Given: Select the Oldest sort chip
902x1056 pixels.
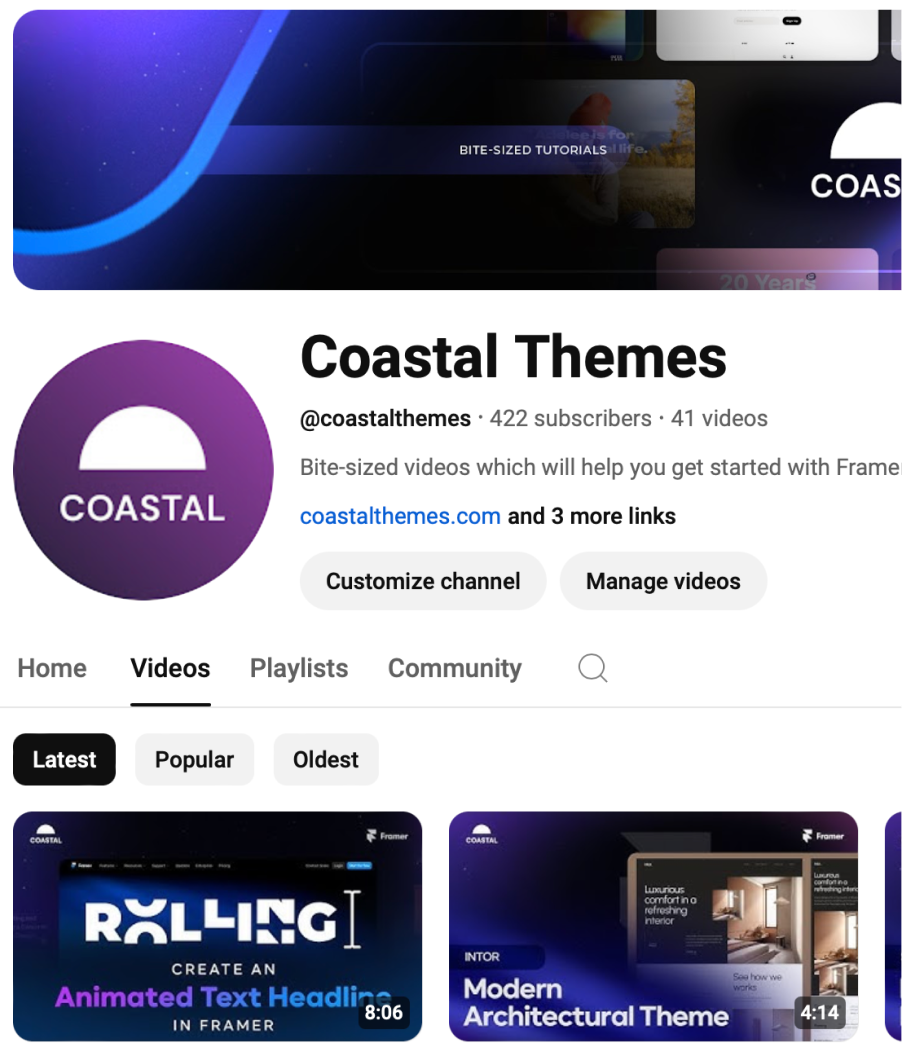Looking at the screenshot, I should (326, 759).
